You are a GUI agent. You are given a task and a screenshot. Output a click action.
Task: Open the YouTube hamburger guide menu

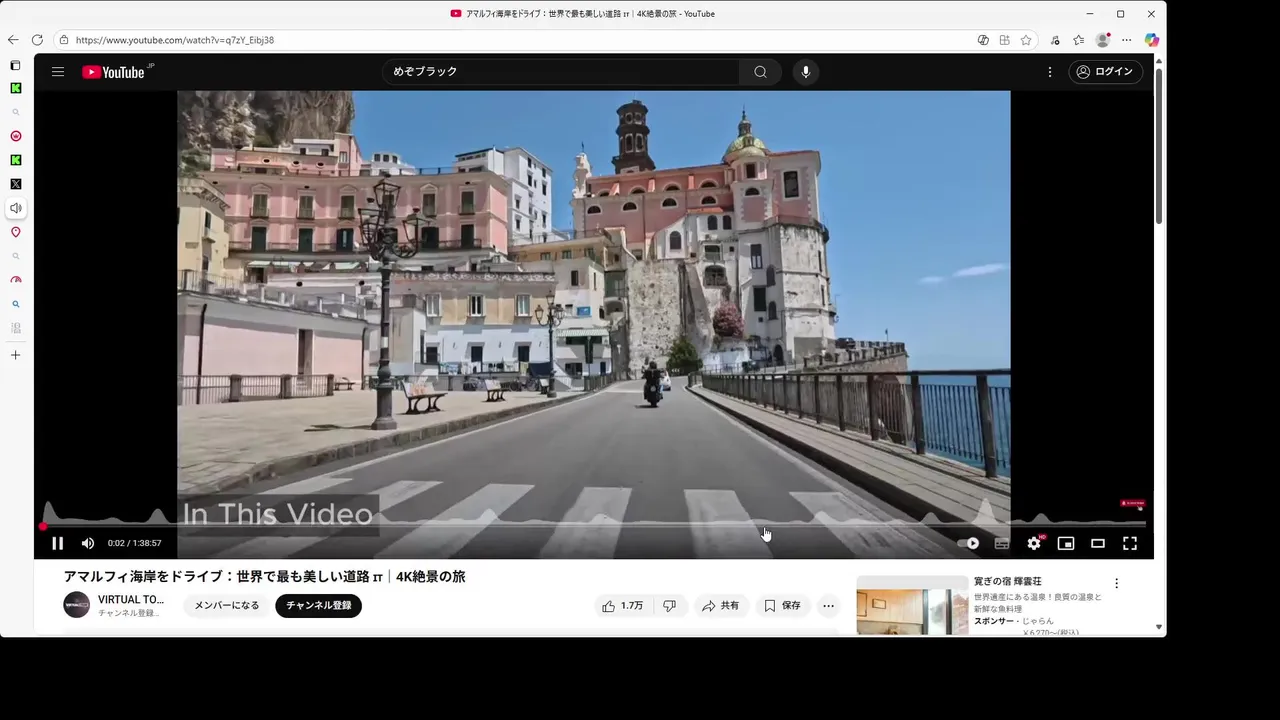58,72
